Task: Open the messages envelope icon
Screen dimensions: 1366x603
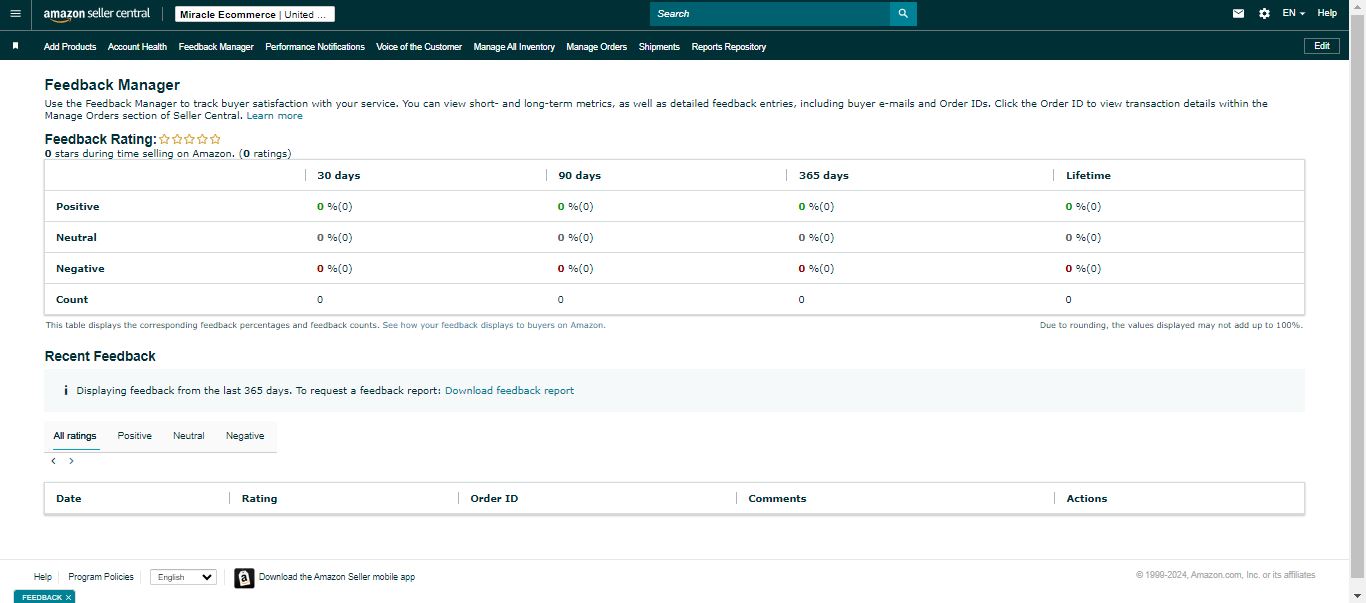Action: pos(1238,14)
